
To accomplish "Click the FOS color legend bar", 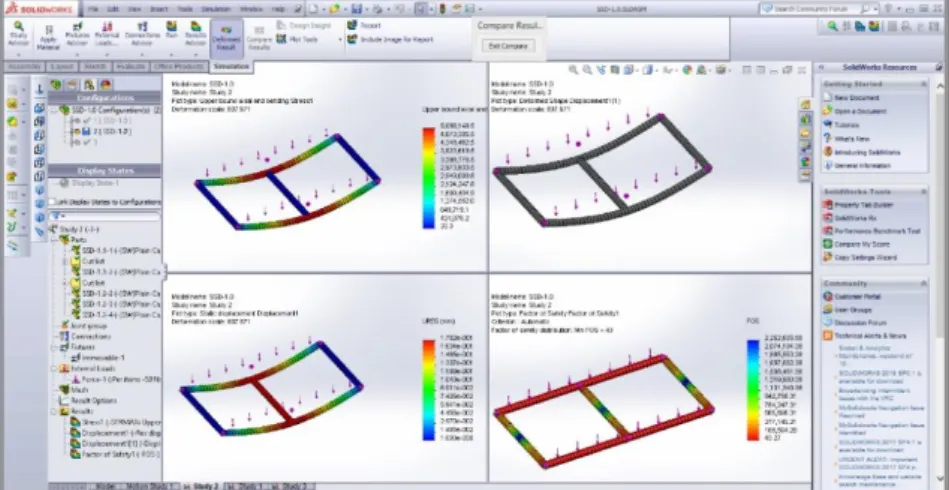I will tap(753, 390).
